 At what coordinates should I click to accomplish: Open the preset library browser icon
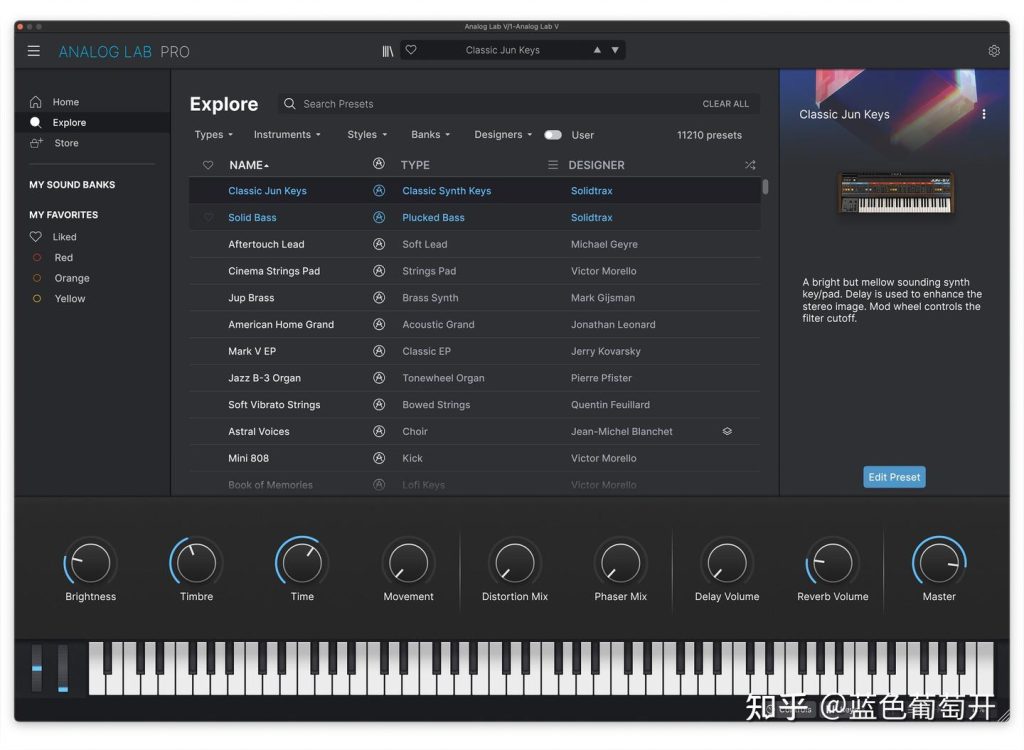tap(388, 51)
